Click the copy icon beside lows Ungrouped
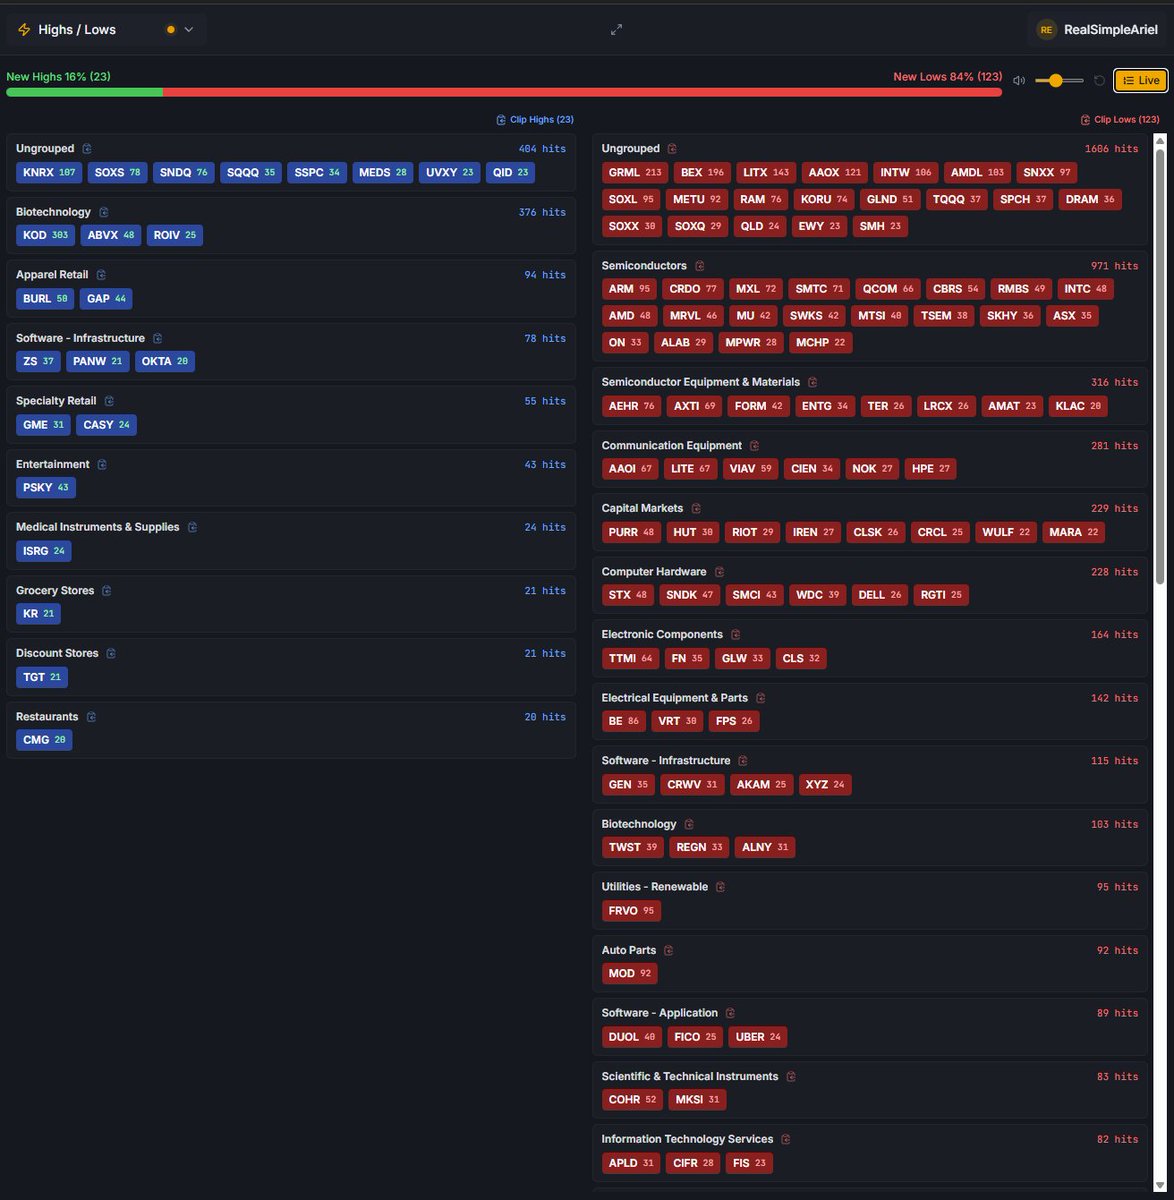This screenshot has height=1200, width=1174. click(x=672, y=149)
